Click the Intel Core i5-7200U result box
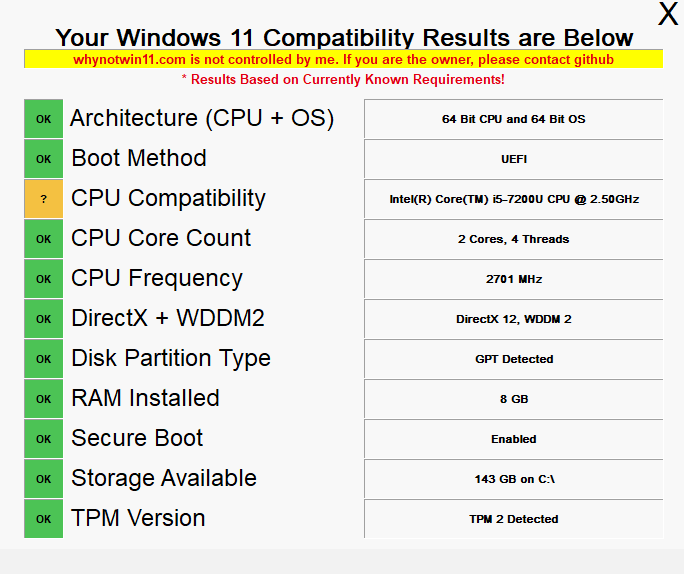 pyautogui.click(x=513, y=199)
